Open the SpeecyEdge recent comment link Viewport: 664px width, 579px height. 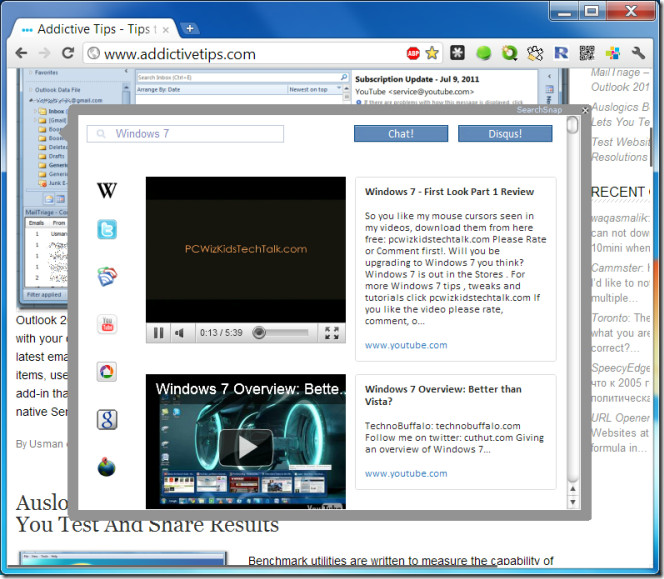click(x=620, y=368)
